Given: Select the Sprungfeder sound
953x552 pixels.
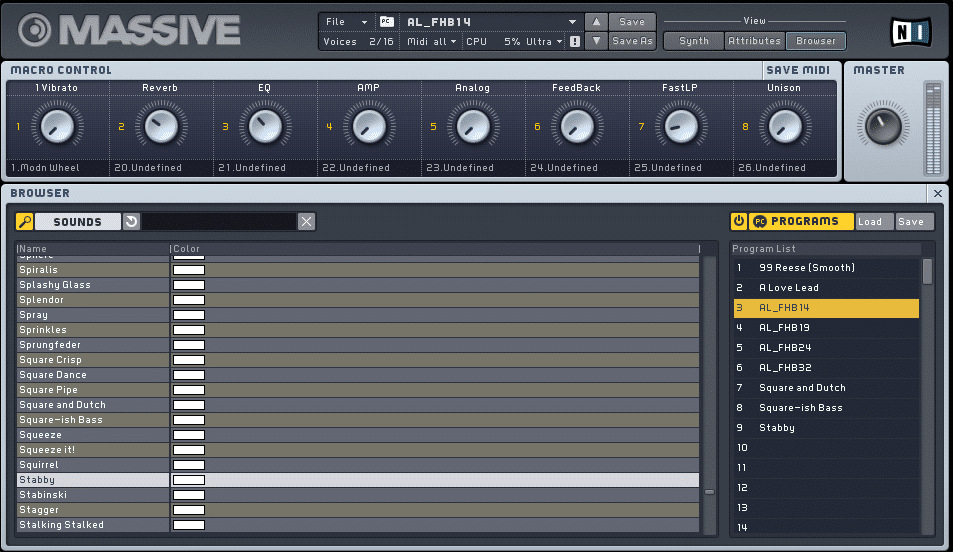Looking at the screenshot, I should 357,345.
